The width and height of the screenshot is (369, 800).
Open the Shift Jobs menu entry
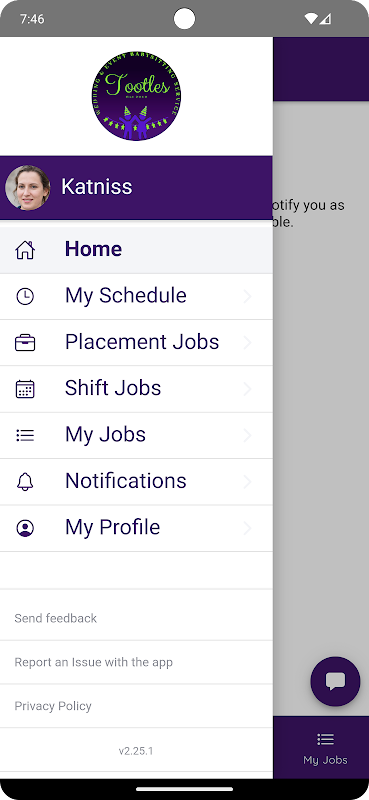(x=136, y=389)
